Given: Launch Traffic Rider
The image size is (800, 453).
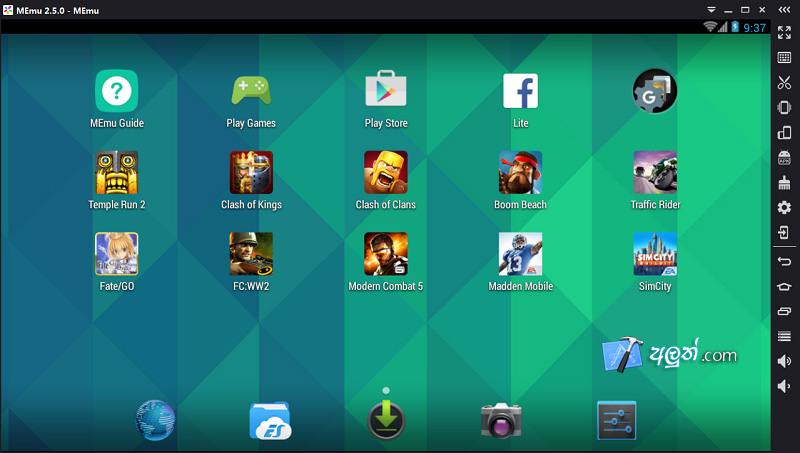Looking at the screenshot, I should click(x=655, y=172).
